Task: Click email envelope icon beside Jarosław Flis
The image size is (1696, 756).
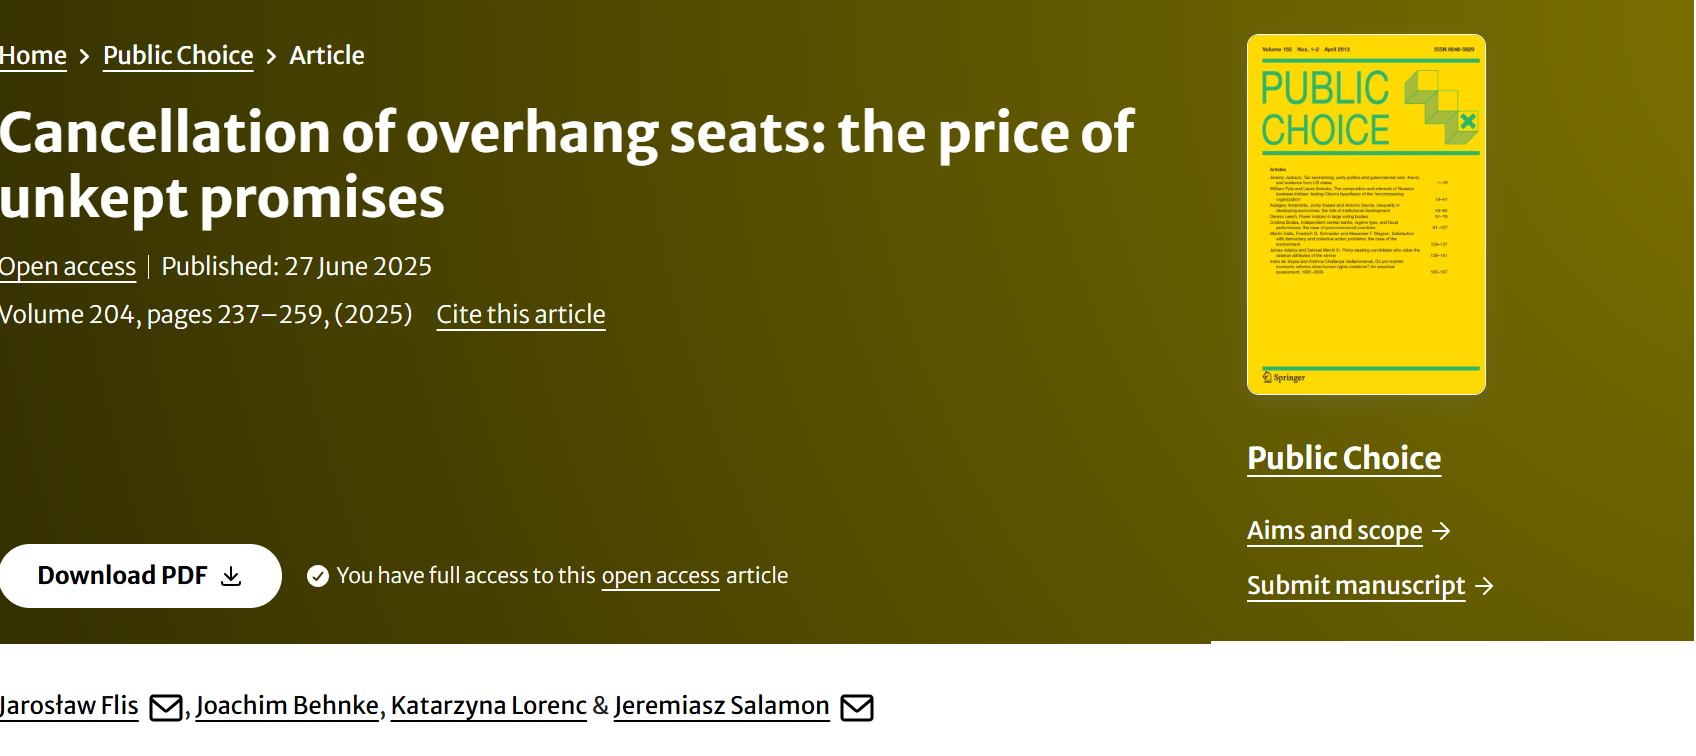Action: [165, 708]
